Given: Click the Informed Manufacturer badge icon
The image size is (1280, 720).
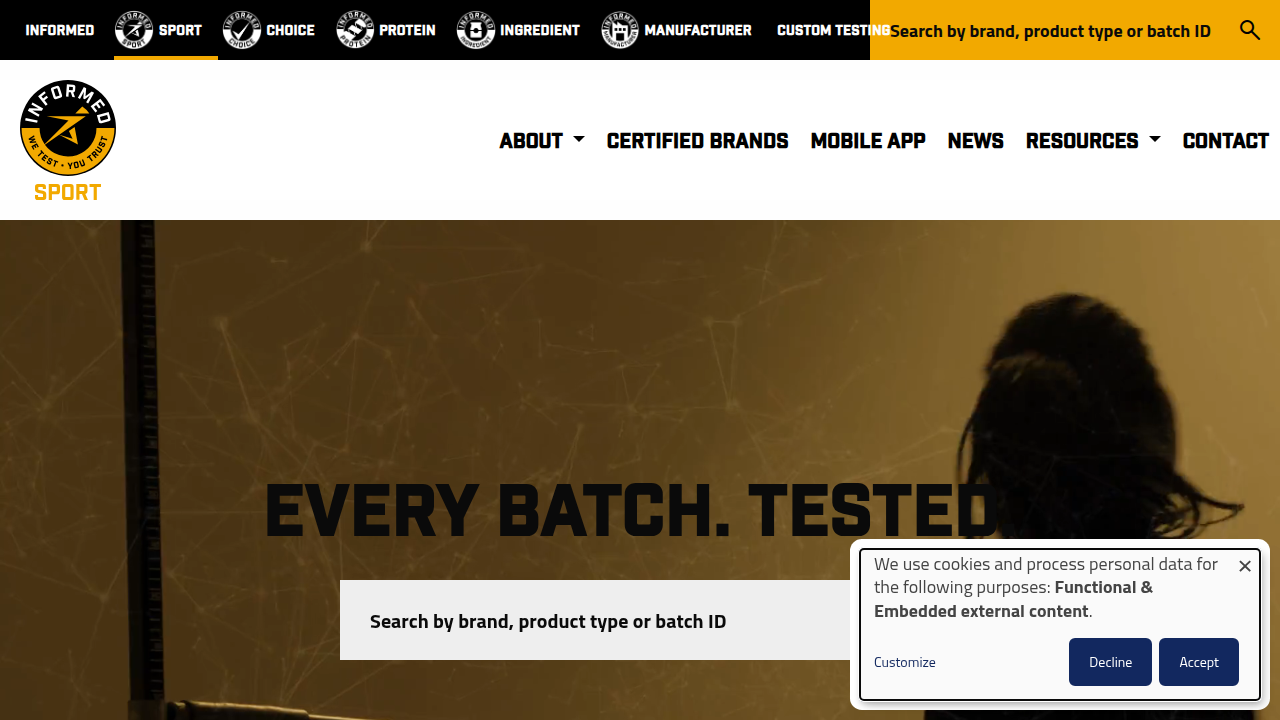Looking at the screenshot, I should [620, 30].
